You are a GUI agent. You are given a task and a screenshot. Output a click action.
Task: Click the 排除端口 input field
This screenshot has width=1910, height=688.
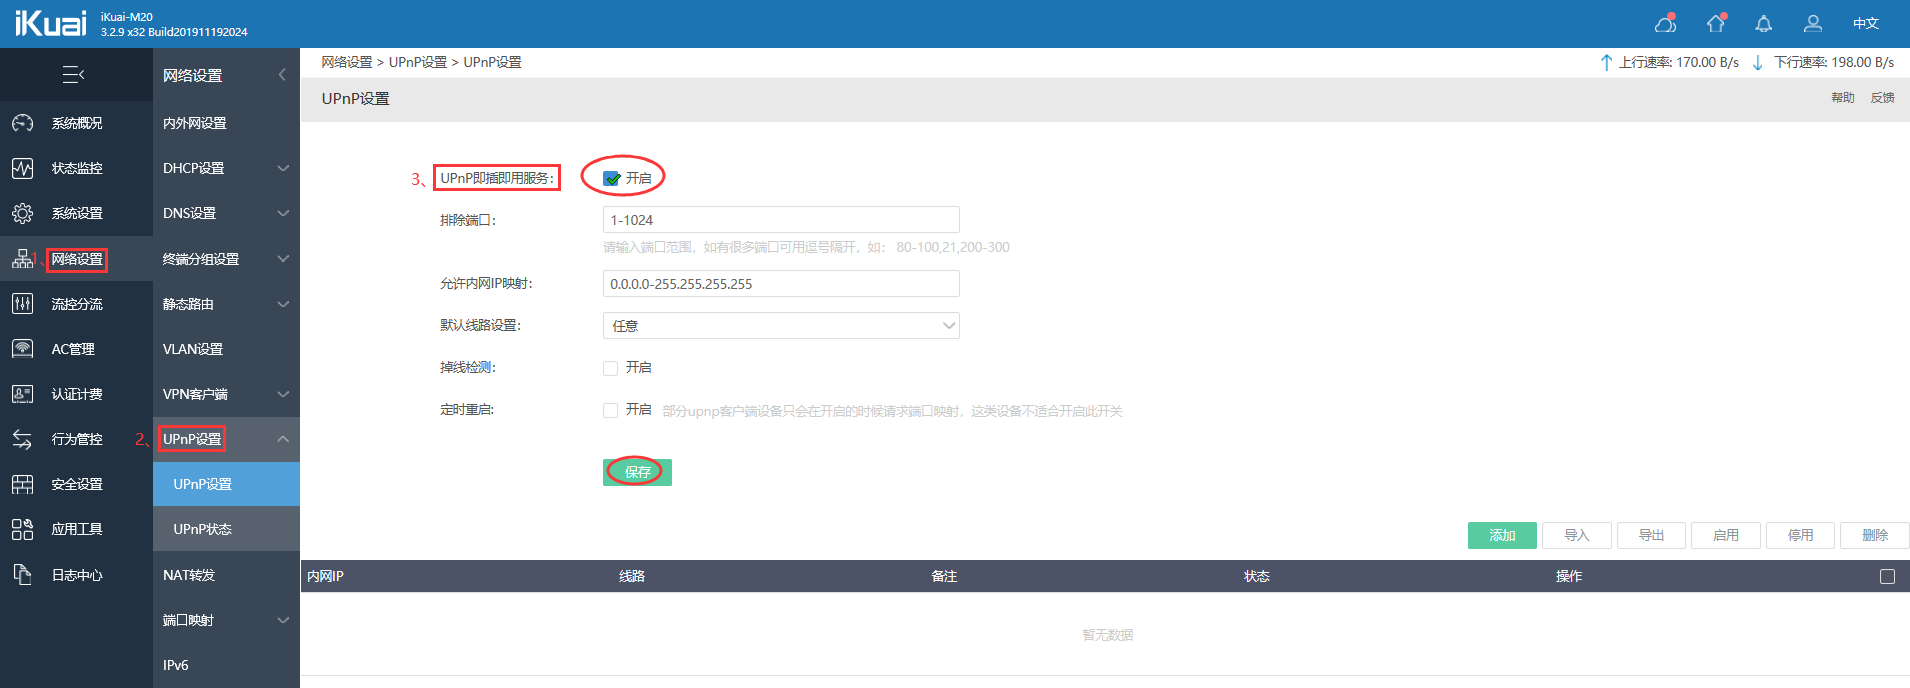click(781, 220)
